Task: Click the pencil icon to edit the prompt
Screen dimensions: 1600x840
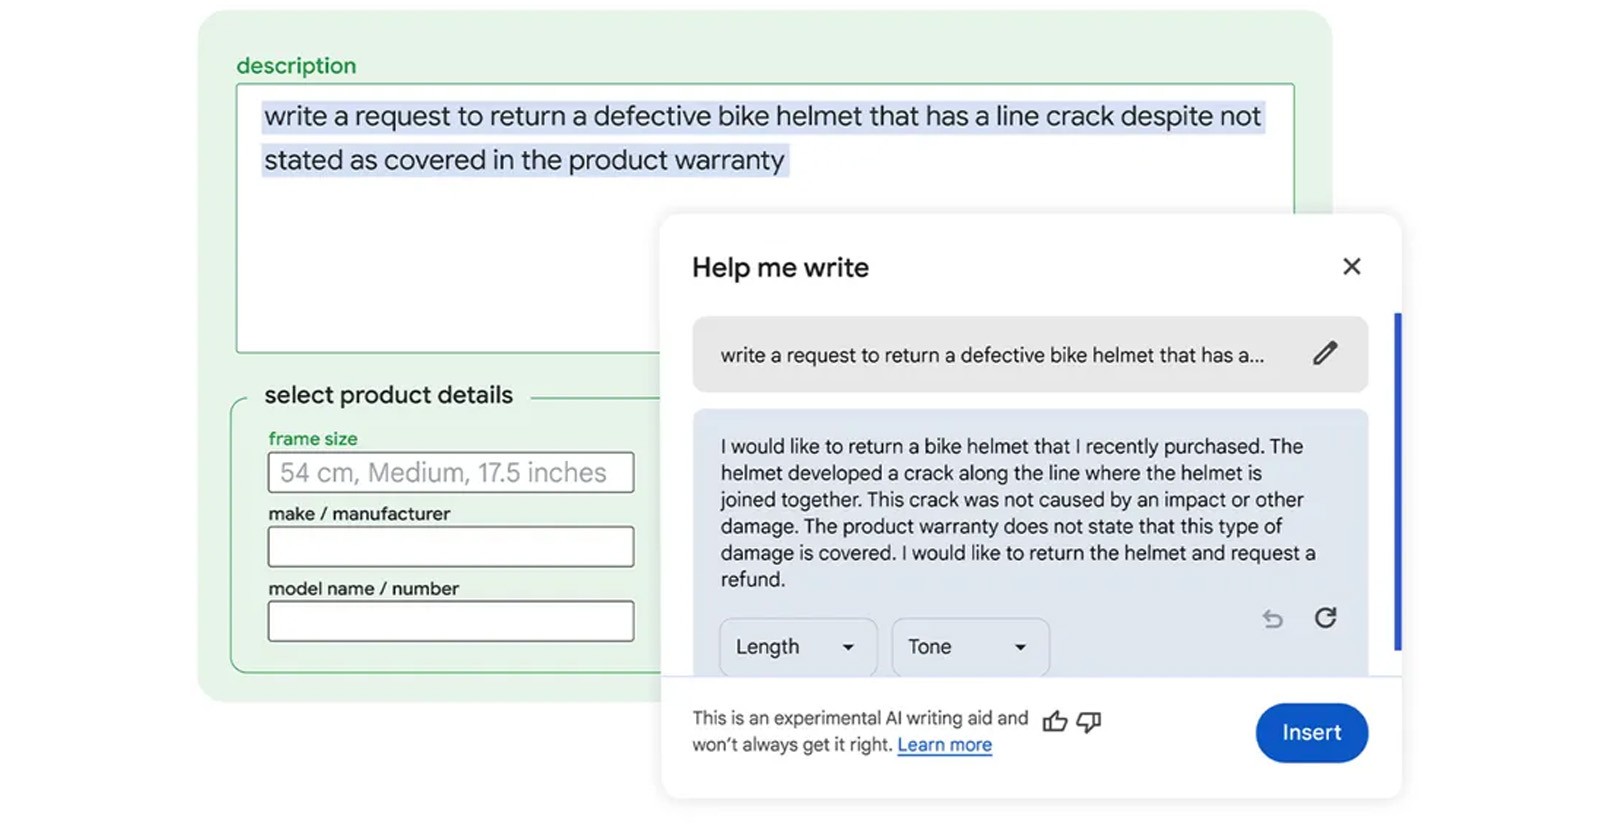Action: (x=1325, y=354)
